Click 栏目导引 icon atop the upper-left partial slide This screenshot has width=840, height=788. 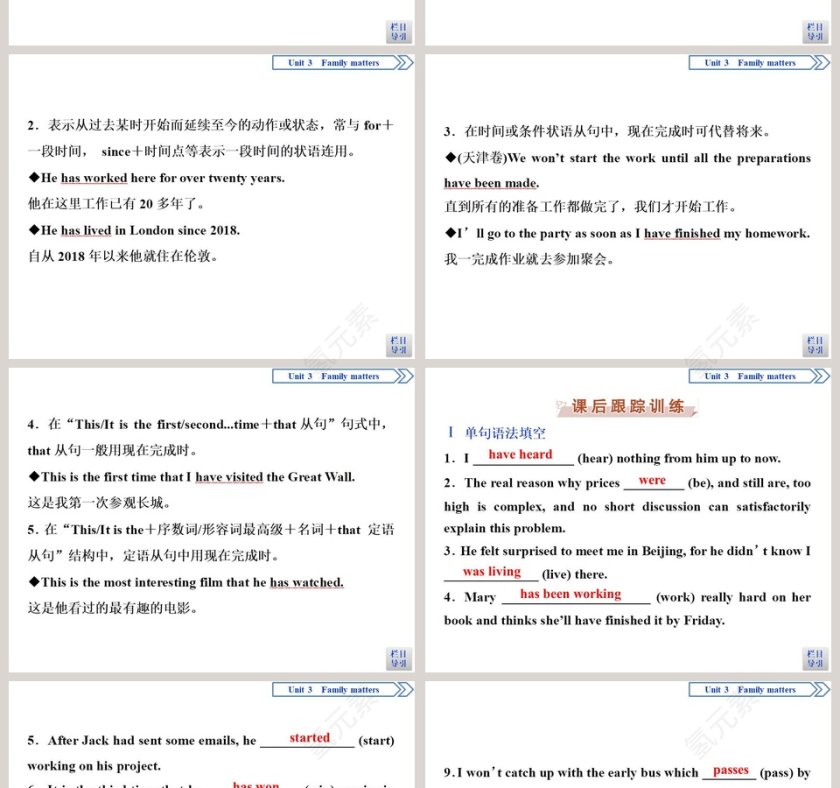(398, 32)
